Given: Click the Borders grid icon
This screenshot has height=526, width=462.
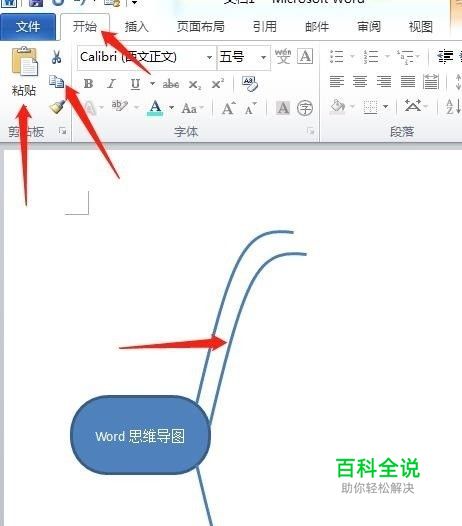Looking at the screenshot, I should (x=370, y=107).
